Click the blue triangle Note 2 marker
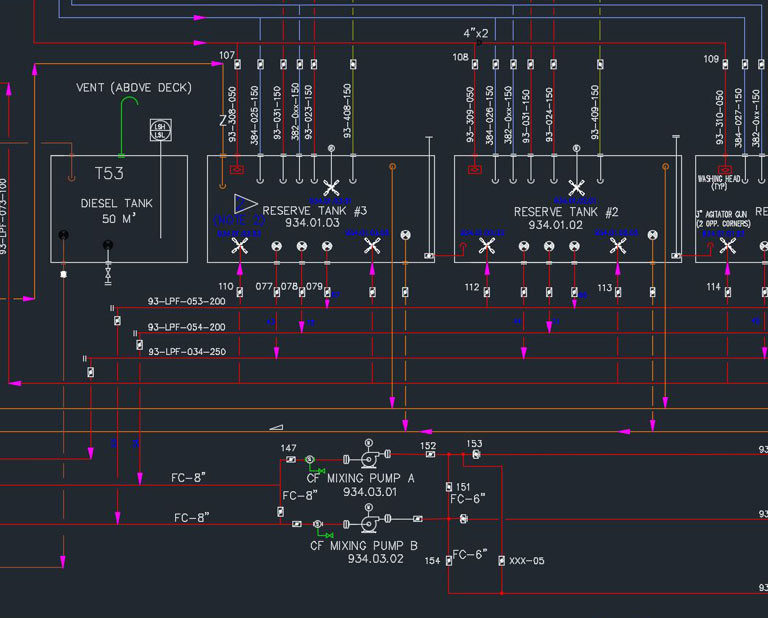The width and height of the screenshot is (768, 618). click(244, 204)
